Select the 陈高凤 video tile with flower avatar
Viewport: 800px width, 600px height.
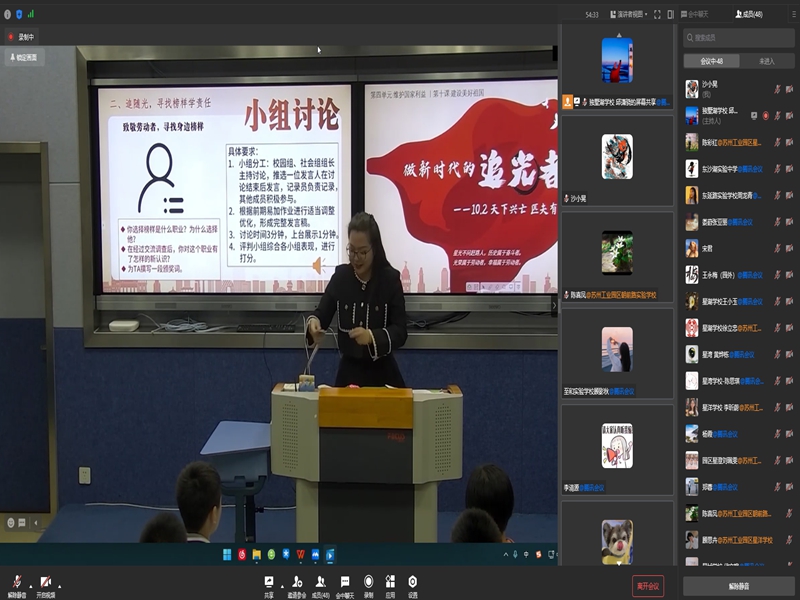point(617,257)
